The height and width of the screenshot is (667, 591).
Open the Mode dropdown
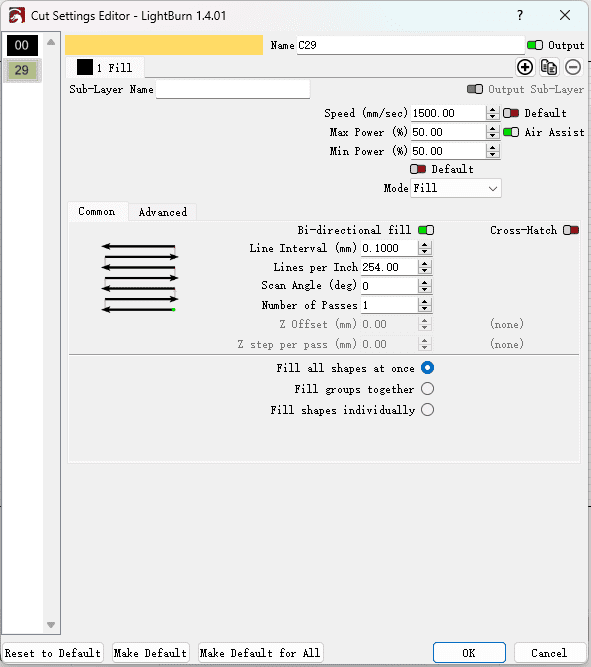point(456,188)
